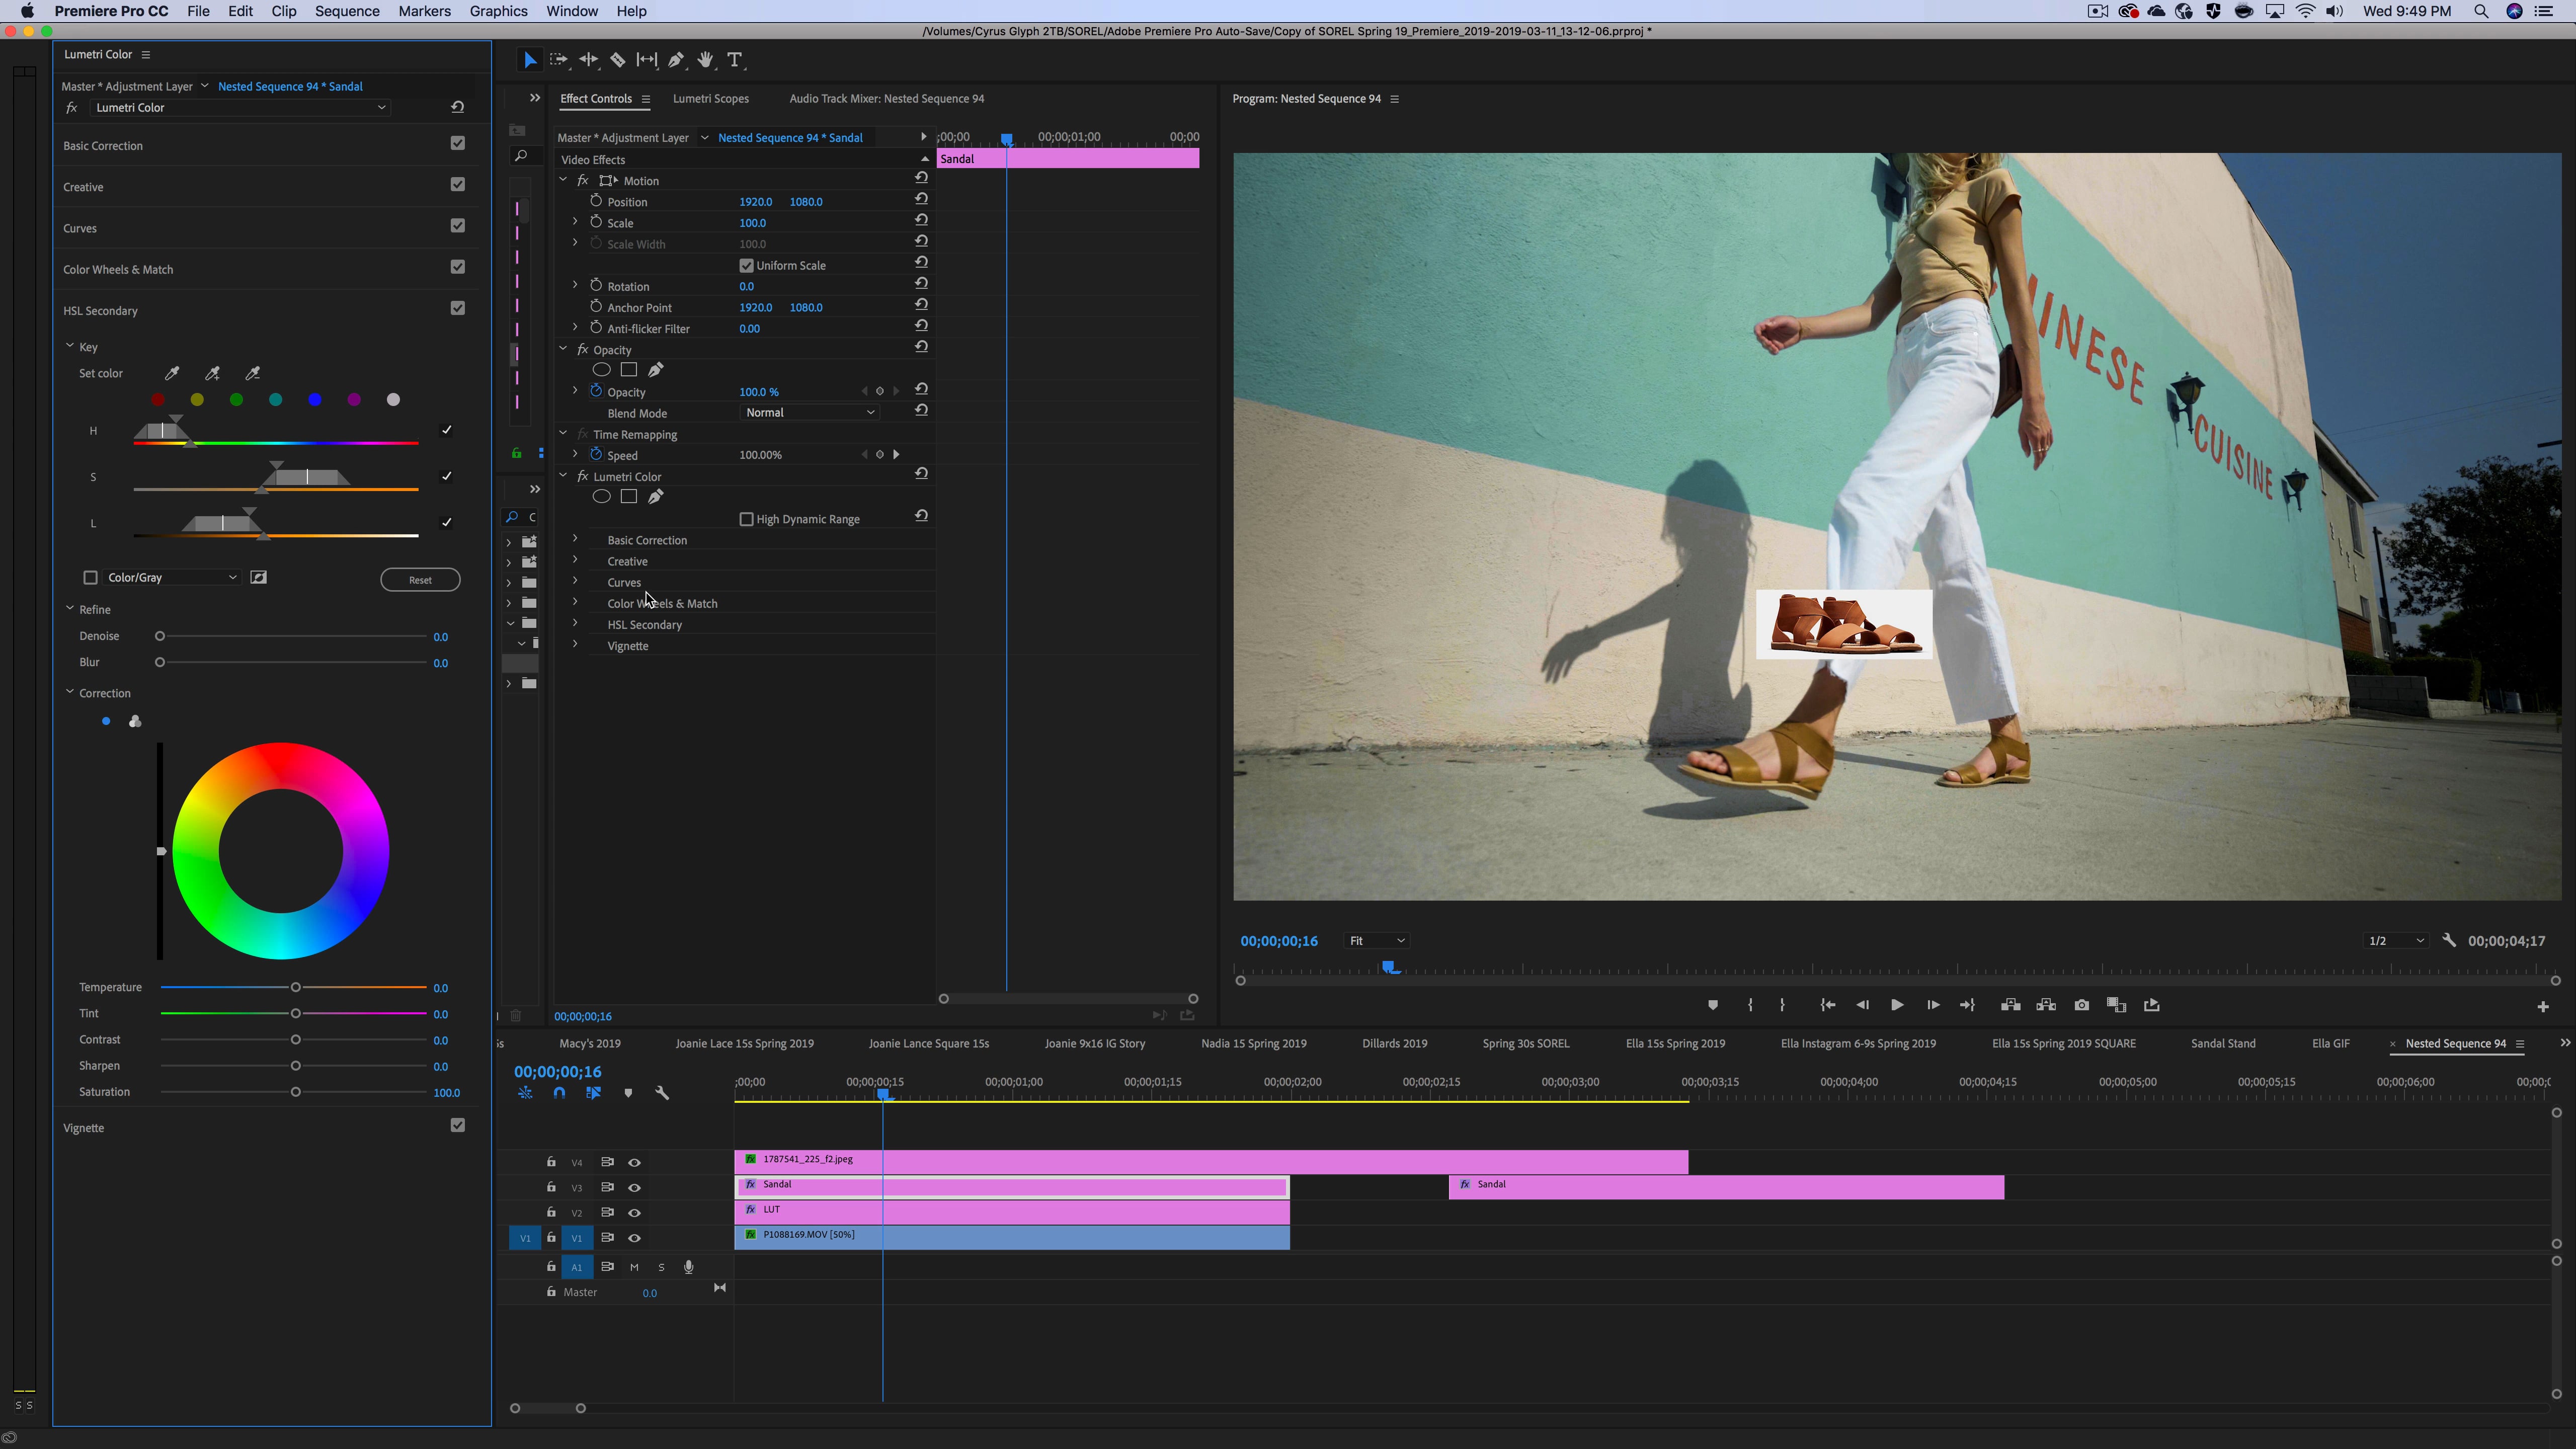
Task: Click the Reset button in HSL Secondary
Action: click(420, 580)
